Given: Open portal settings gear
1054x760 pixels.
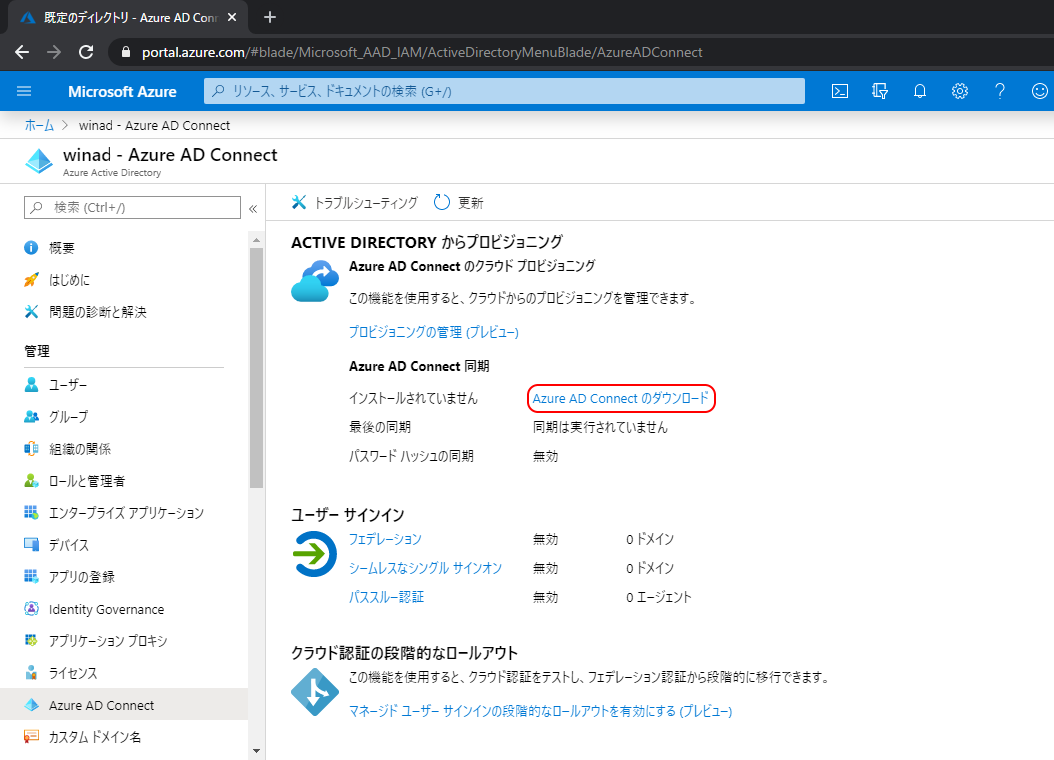Looking at the screenshot, I should pos(960,91).
